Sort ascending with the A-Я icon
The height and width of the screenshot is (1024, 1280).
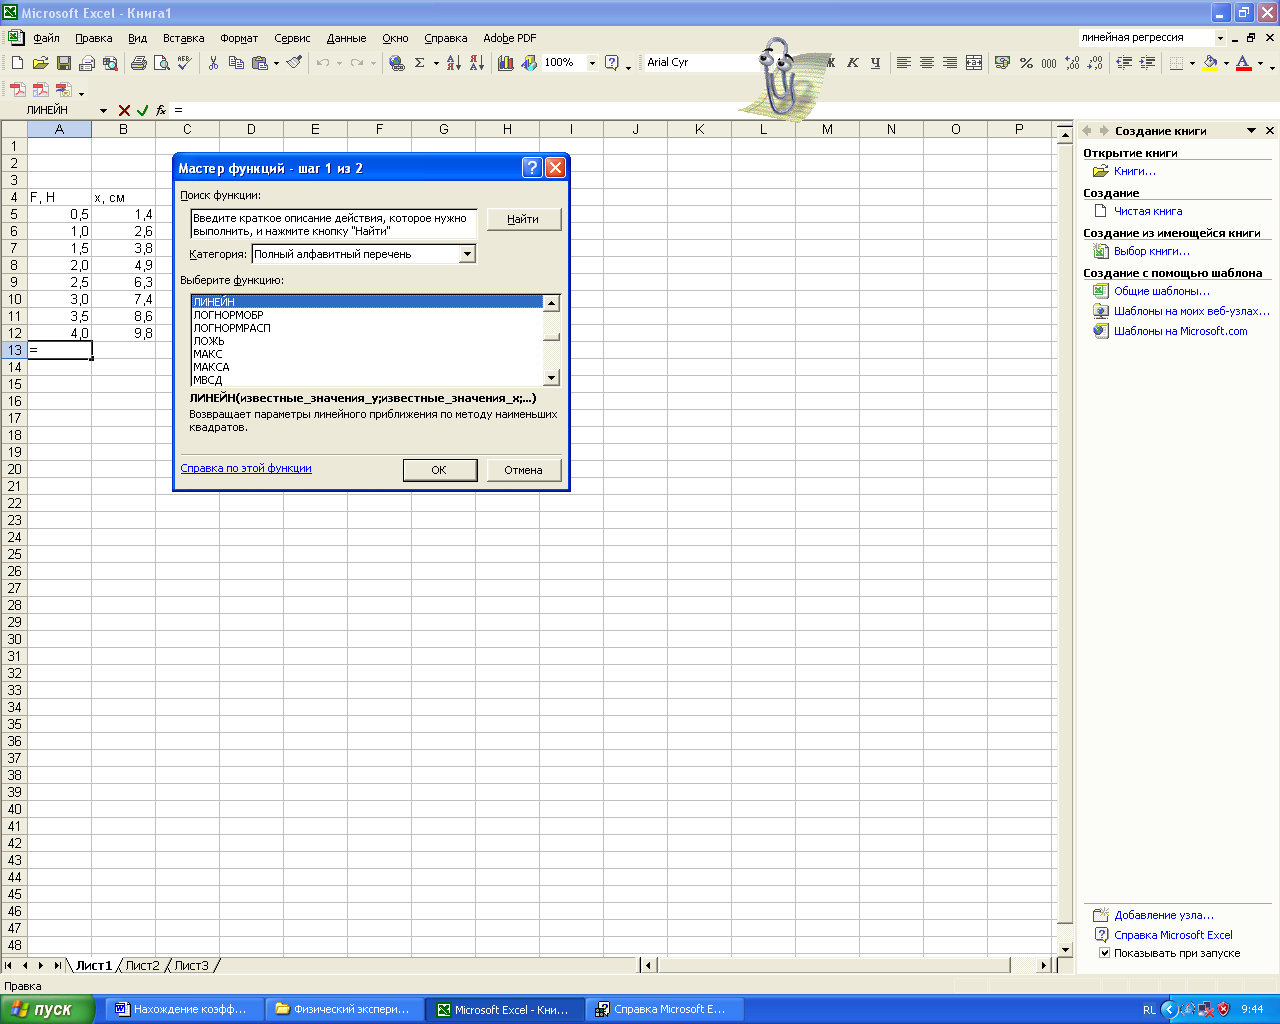click(453, 63)
